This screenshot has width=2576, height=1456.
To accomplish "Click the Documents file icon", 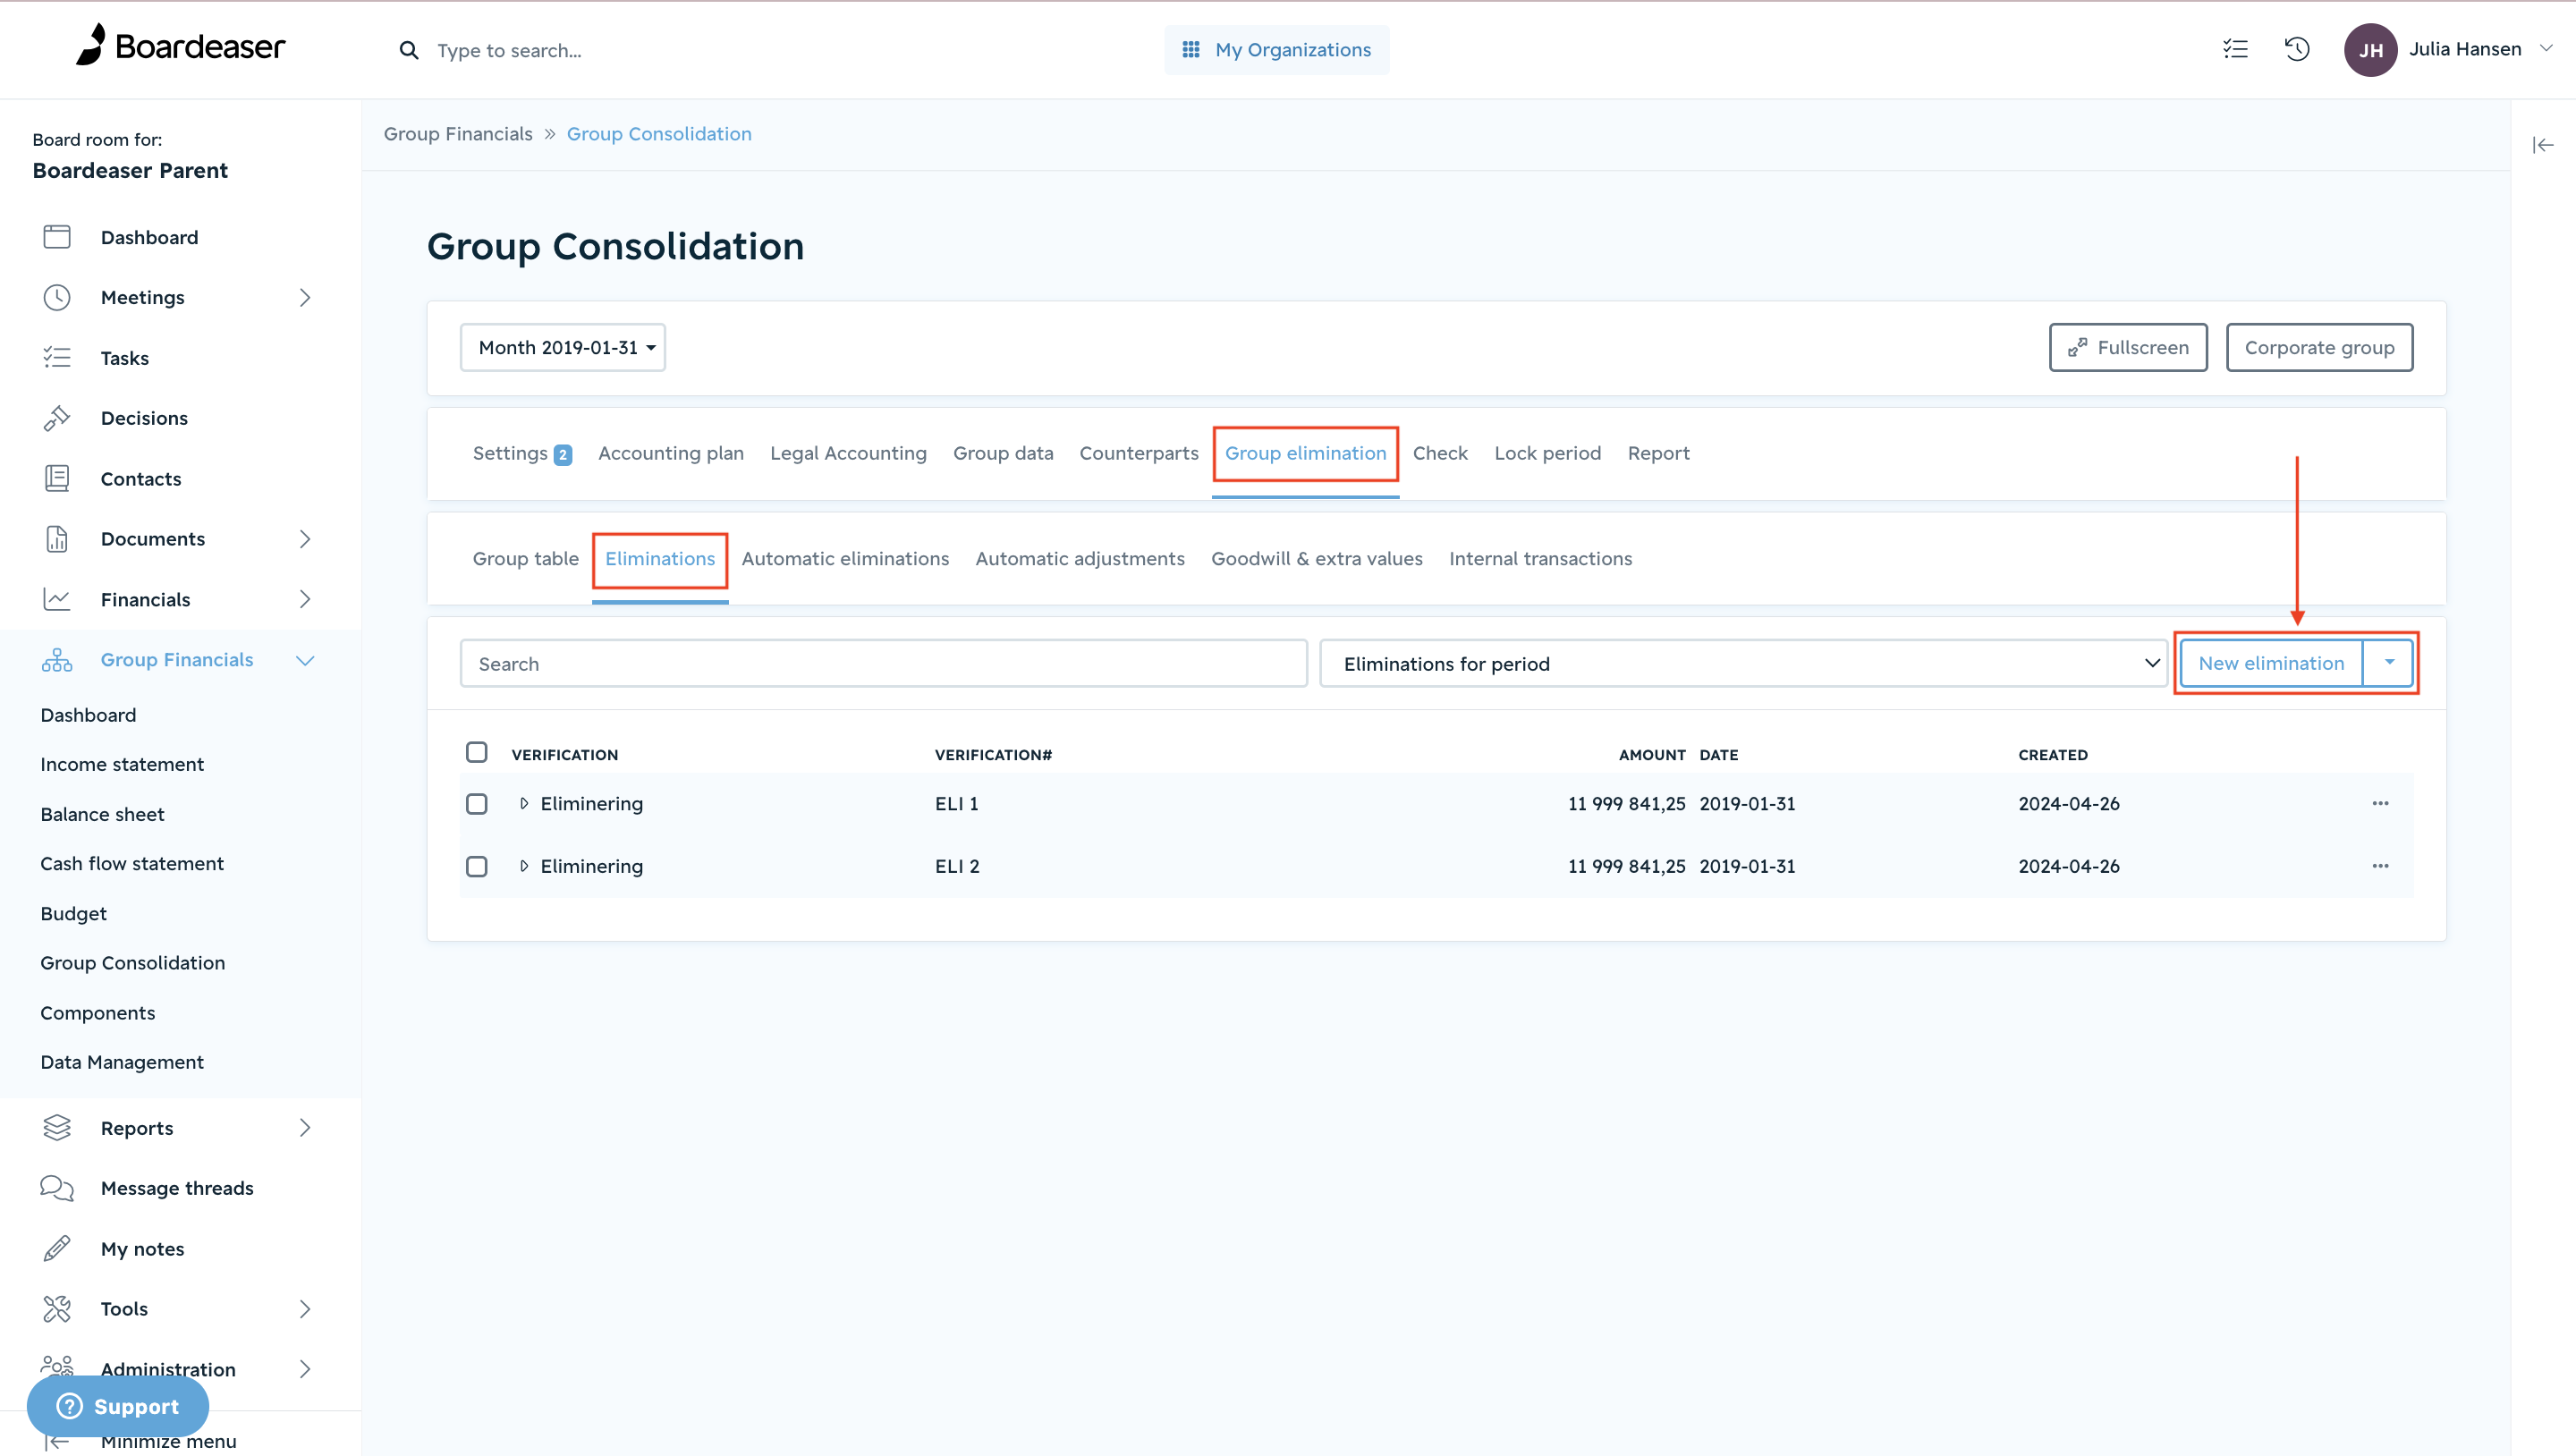I will tap(57, 539).
